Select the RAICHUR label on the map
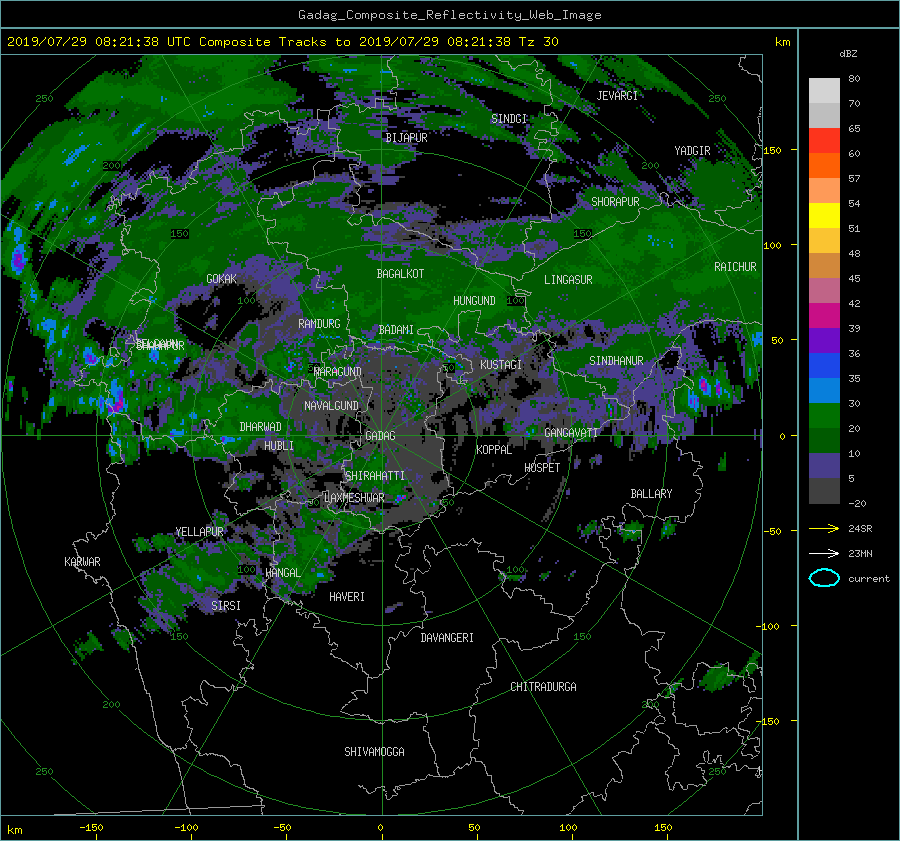This screenshot has height=841, width=900. [735, 267]
